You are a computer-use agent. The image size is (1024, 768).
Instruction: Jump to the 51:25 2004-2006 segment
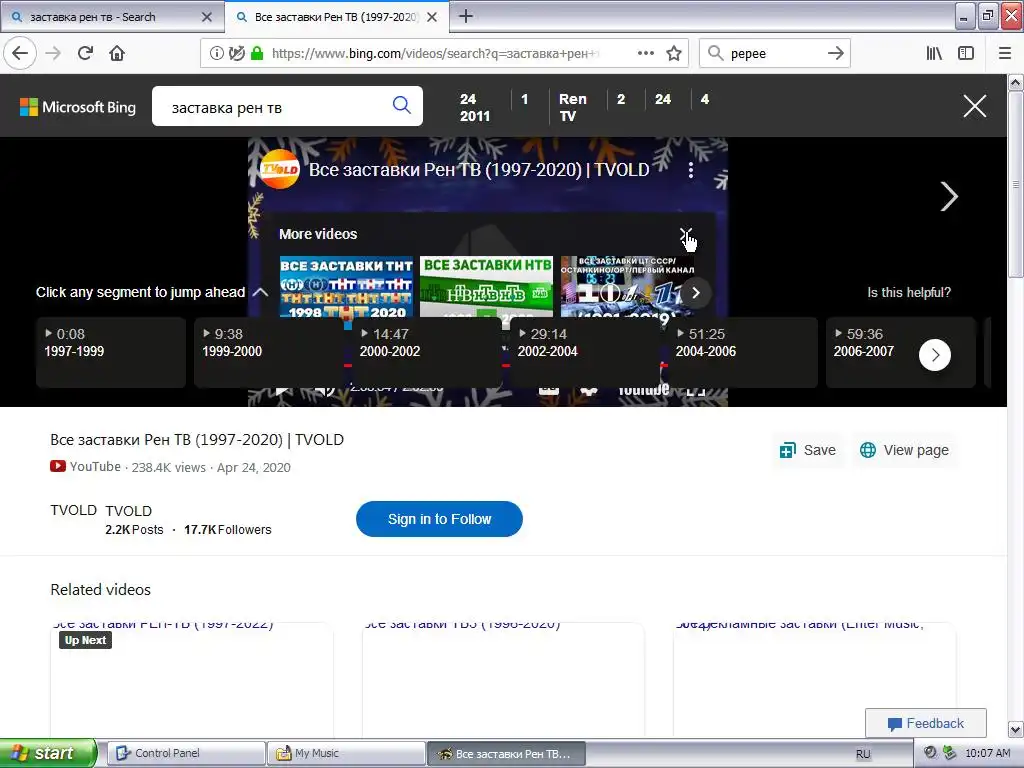tap(743, 353)
